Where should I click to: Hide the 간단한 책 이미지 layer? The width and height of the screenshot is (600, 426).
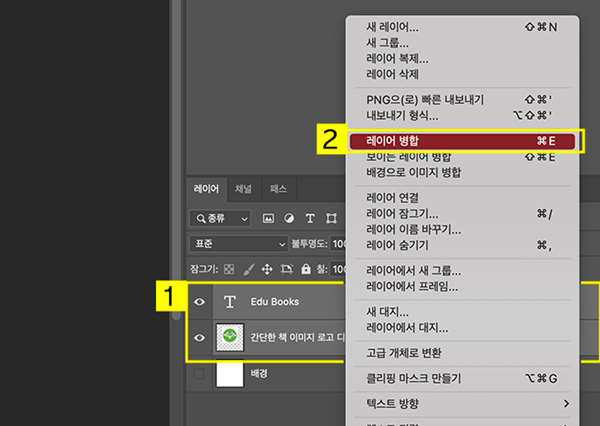[199, 338]
